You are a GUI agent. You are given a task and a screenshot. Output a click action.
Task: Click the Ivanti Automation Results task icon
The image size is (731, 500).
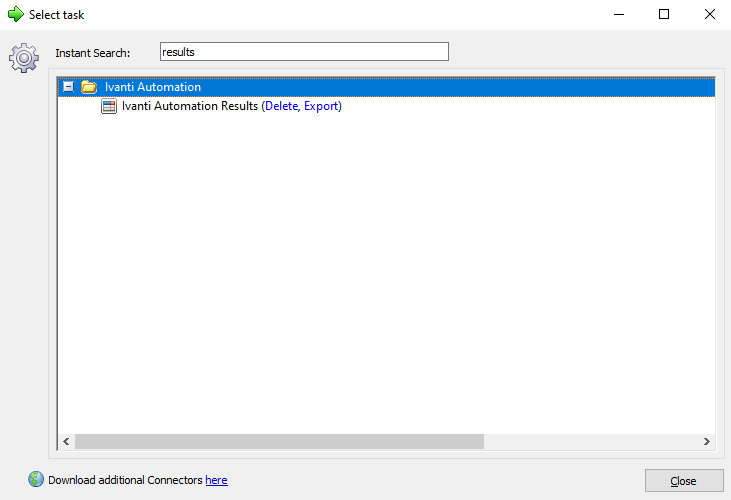(x=109, y=106)
